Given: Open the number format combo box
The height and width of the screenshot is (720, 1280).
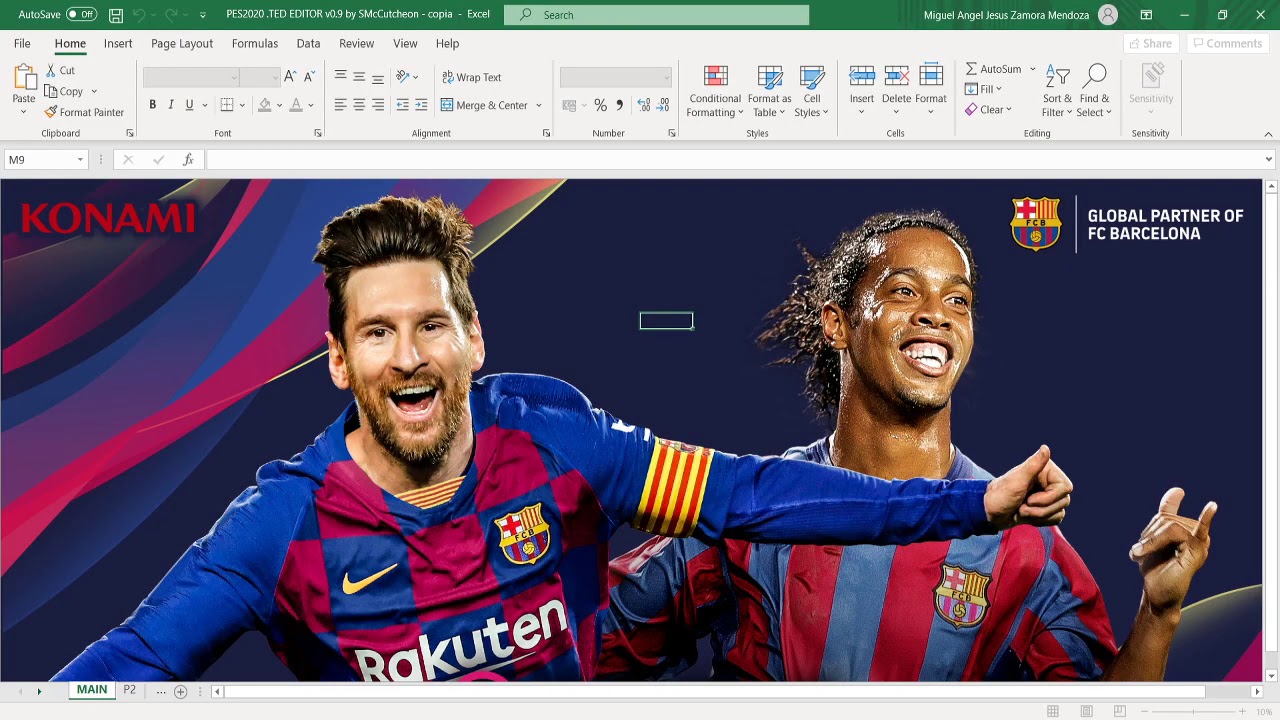Looking at the screenshot, I should tap(616, 77).
